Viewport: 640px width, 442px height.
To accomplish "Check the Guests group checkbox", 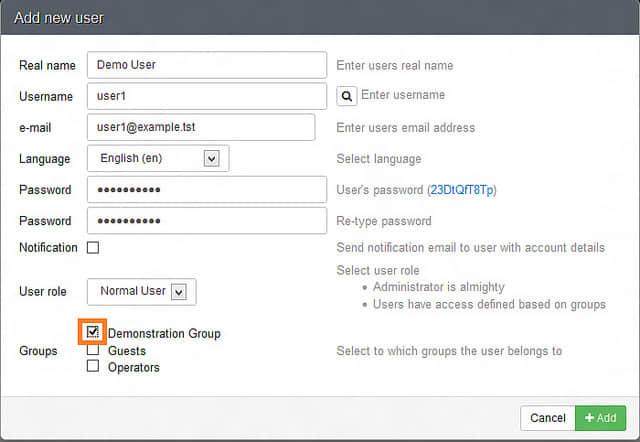I will tap(93, 350).
